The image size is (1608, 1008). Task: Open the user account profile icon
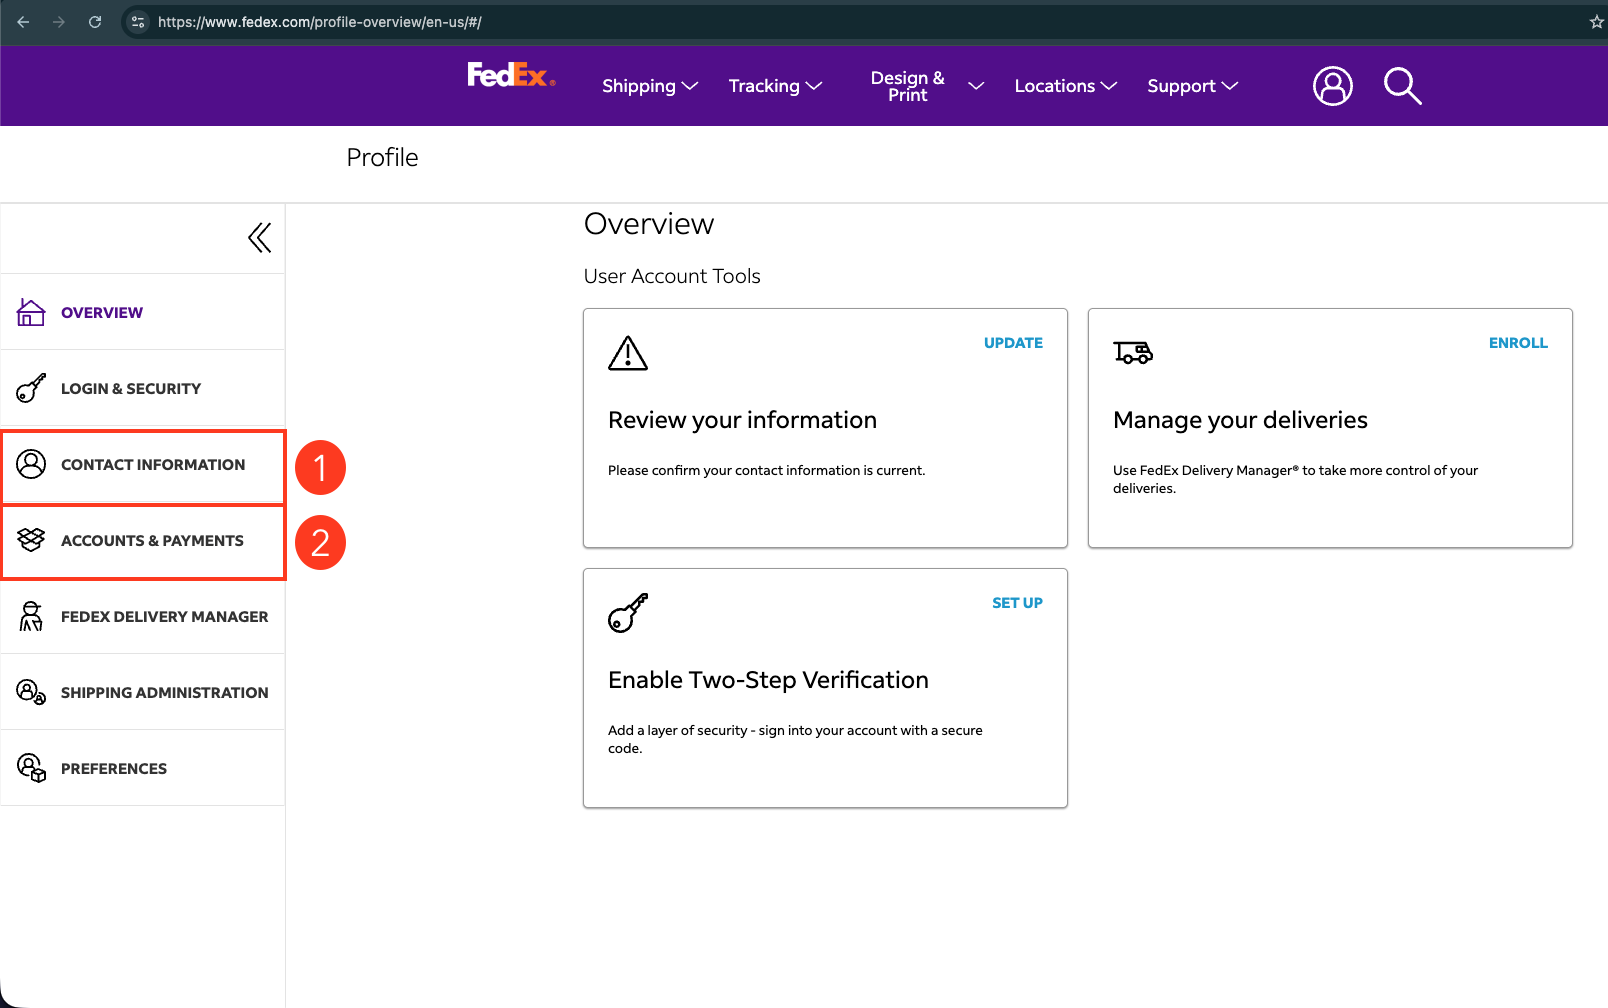pyautogui.click(x=1332, y=86)
